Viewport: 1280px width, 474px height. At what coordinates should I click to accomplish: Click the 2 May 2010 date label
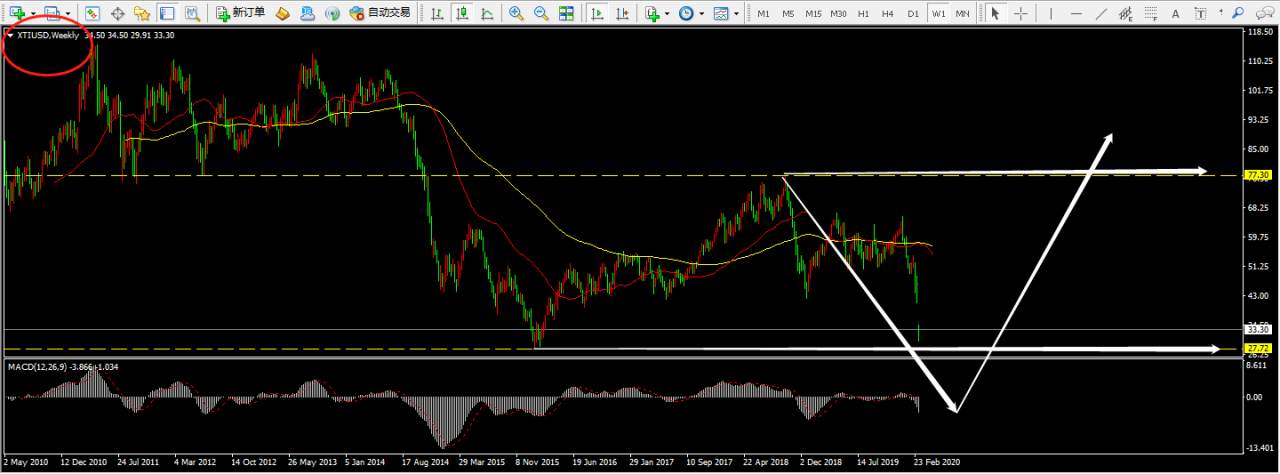25,464
